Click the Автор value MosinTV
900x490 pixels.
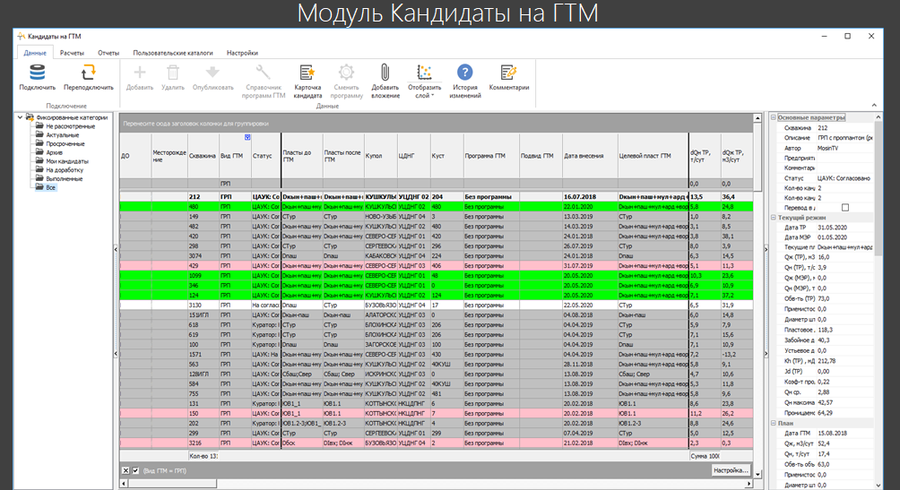coord(828,148)
